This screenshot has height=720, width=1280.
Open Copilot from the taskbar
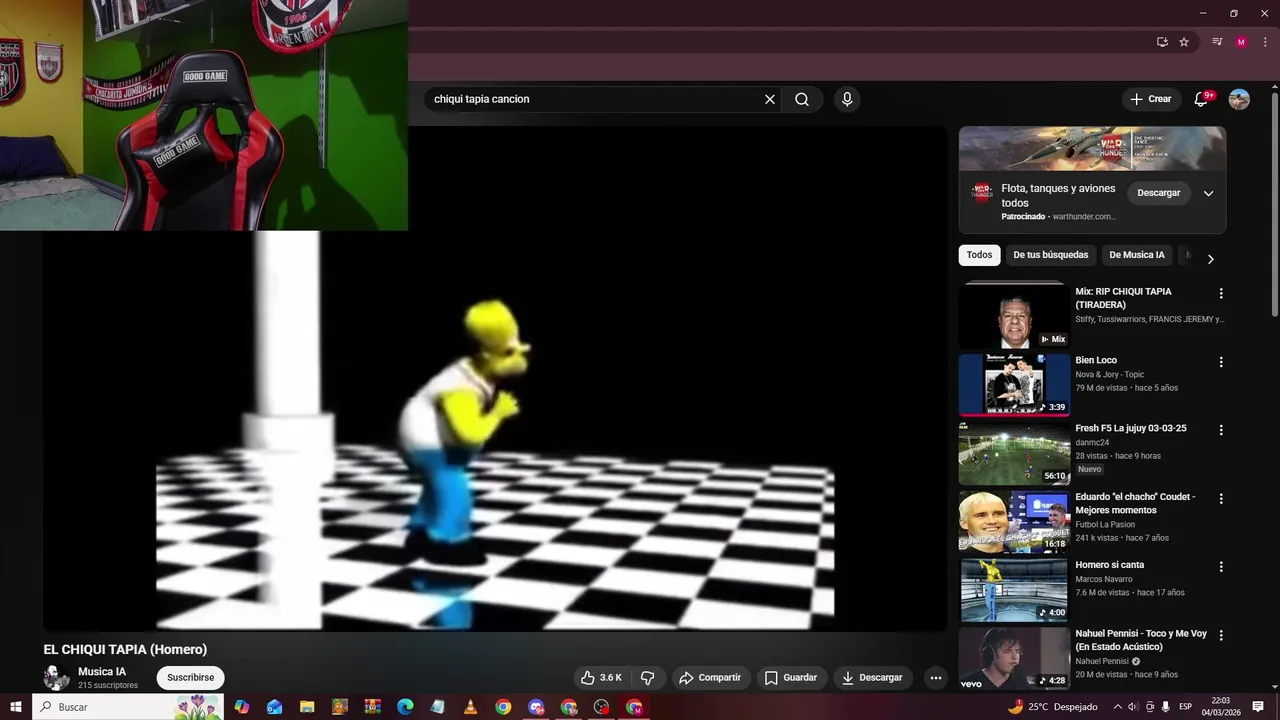click(x=241, y=707)
